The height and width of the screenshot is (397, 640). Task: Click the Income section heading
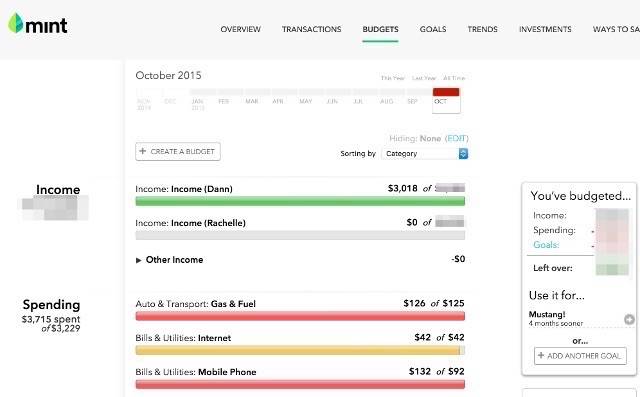58,190
